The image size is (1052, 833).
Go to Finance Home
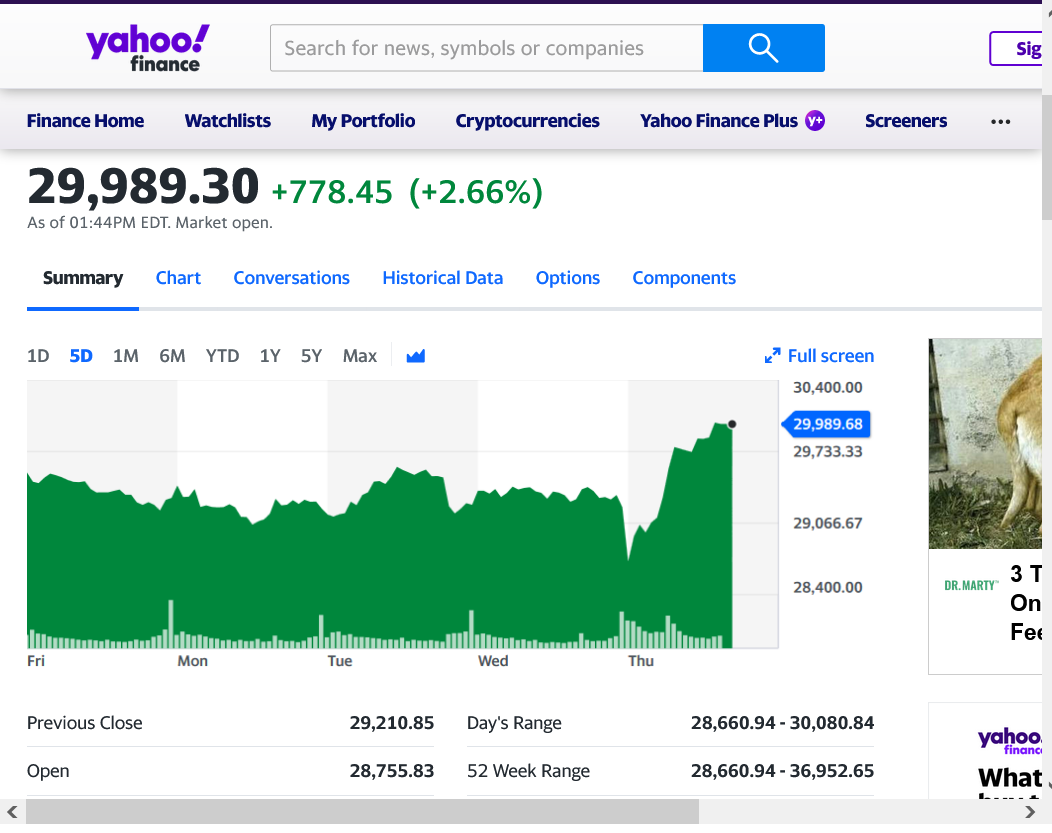pos(85,121)
